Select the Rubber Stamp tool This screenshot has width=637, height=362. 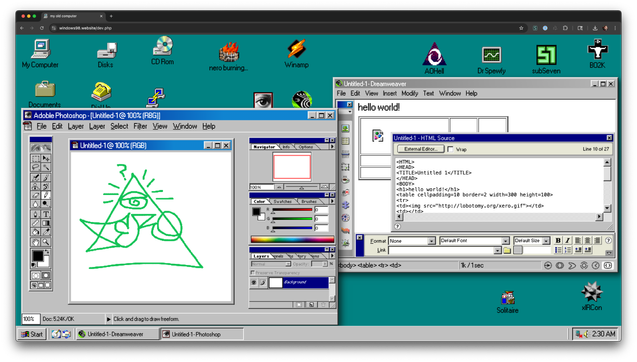[x=36, y=186]
